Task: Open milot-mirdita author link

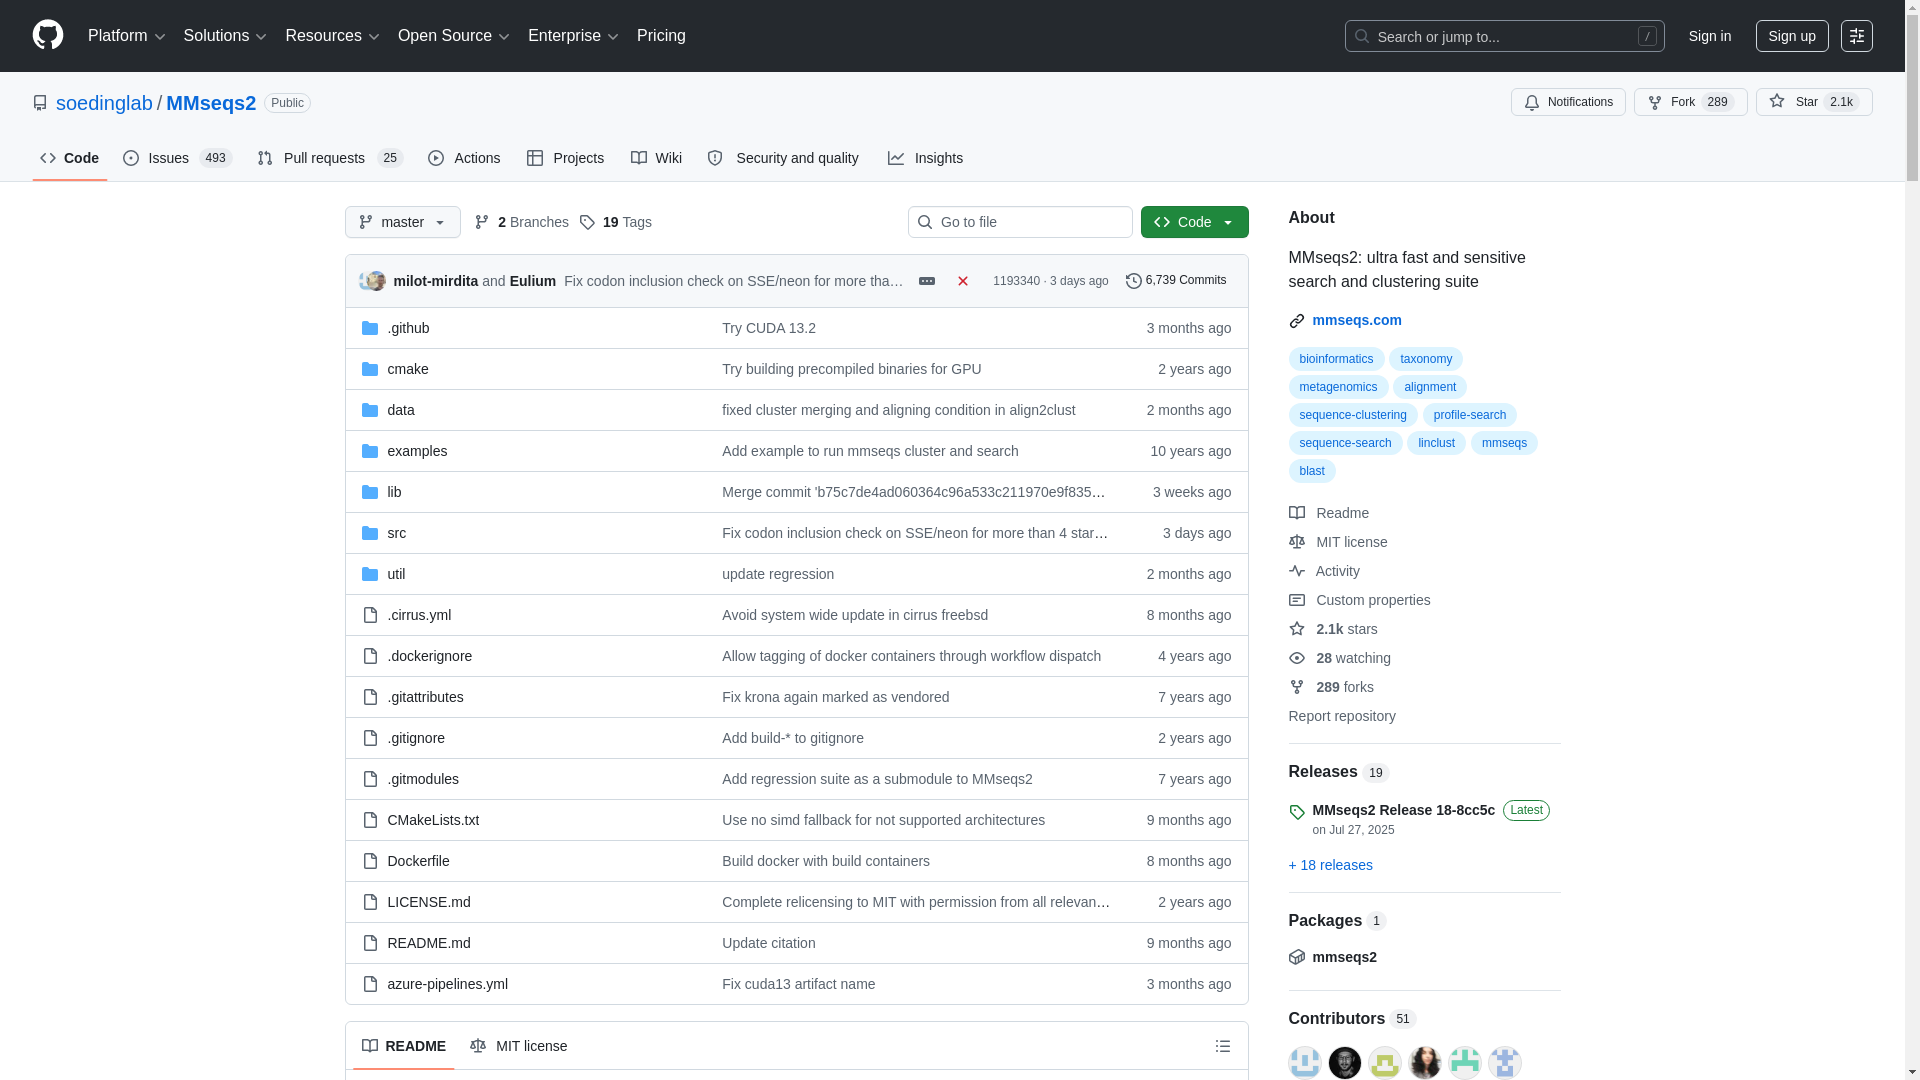Action: [x=436, y=281]
